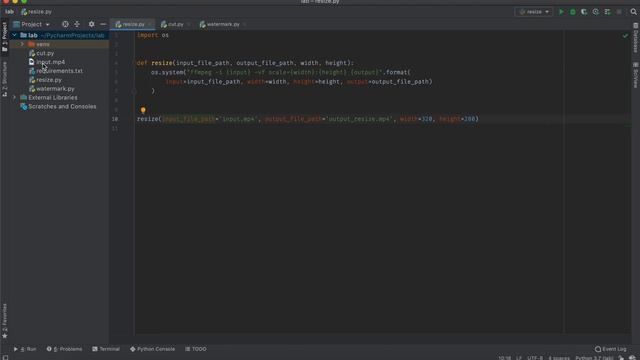This screenshot has width=640, height=360.
Task: Select watermark.py in project tree
Action: tap(55, 89)
